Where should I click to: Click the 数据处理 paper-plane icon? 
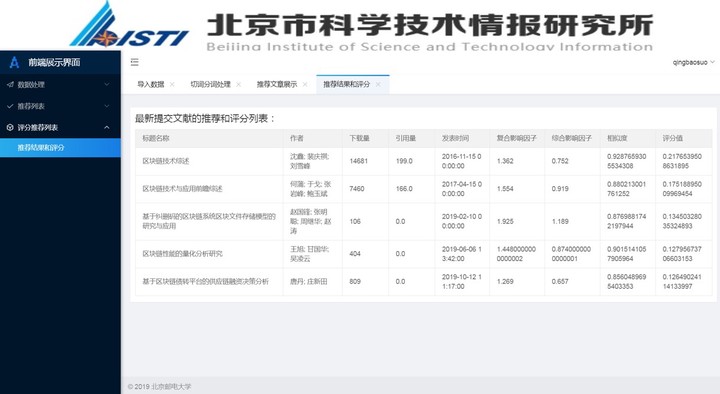click(10, 84)
